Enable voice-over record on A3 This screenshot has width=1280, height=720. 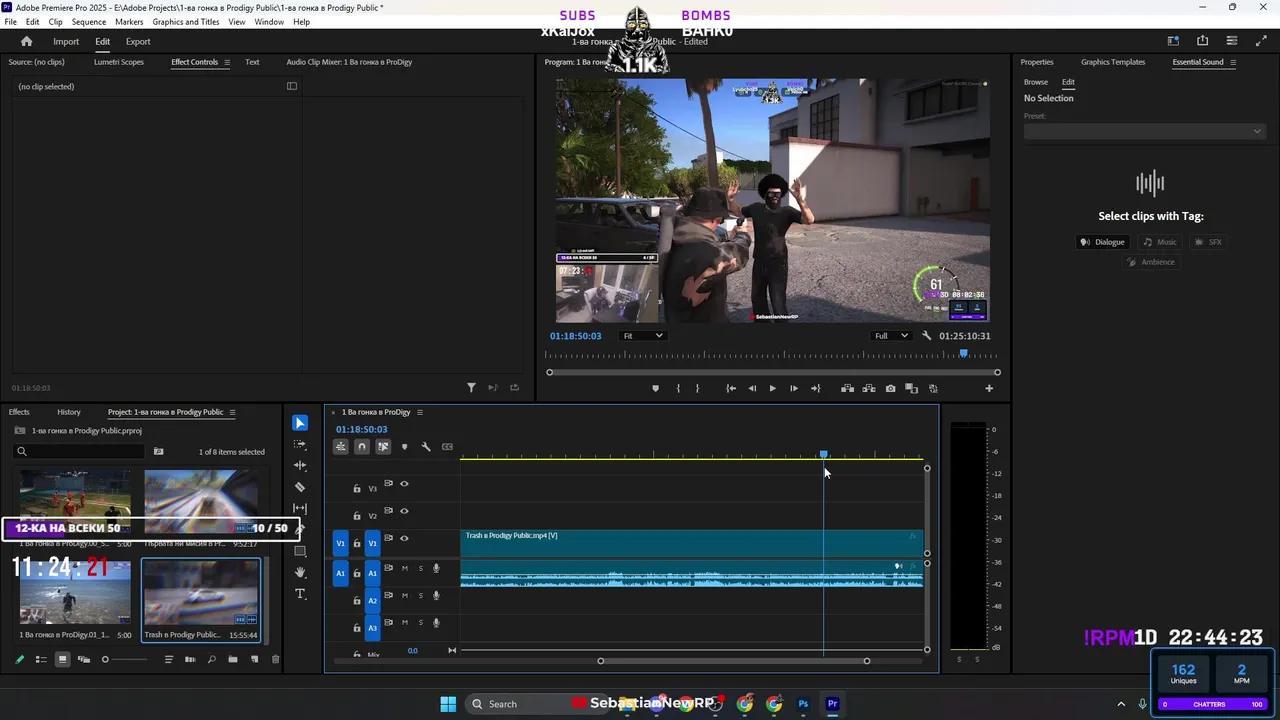tap(436, 622)
